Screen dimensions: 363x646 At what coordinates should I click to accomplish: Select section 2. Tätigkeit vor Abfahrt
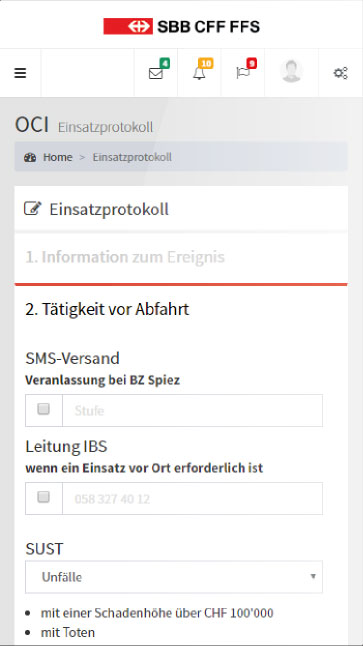107,309
